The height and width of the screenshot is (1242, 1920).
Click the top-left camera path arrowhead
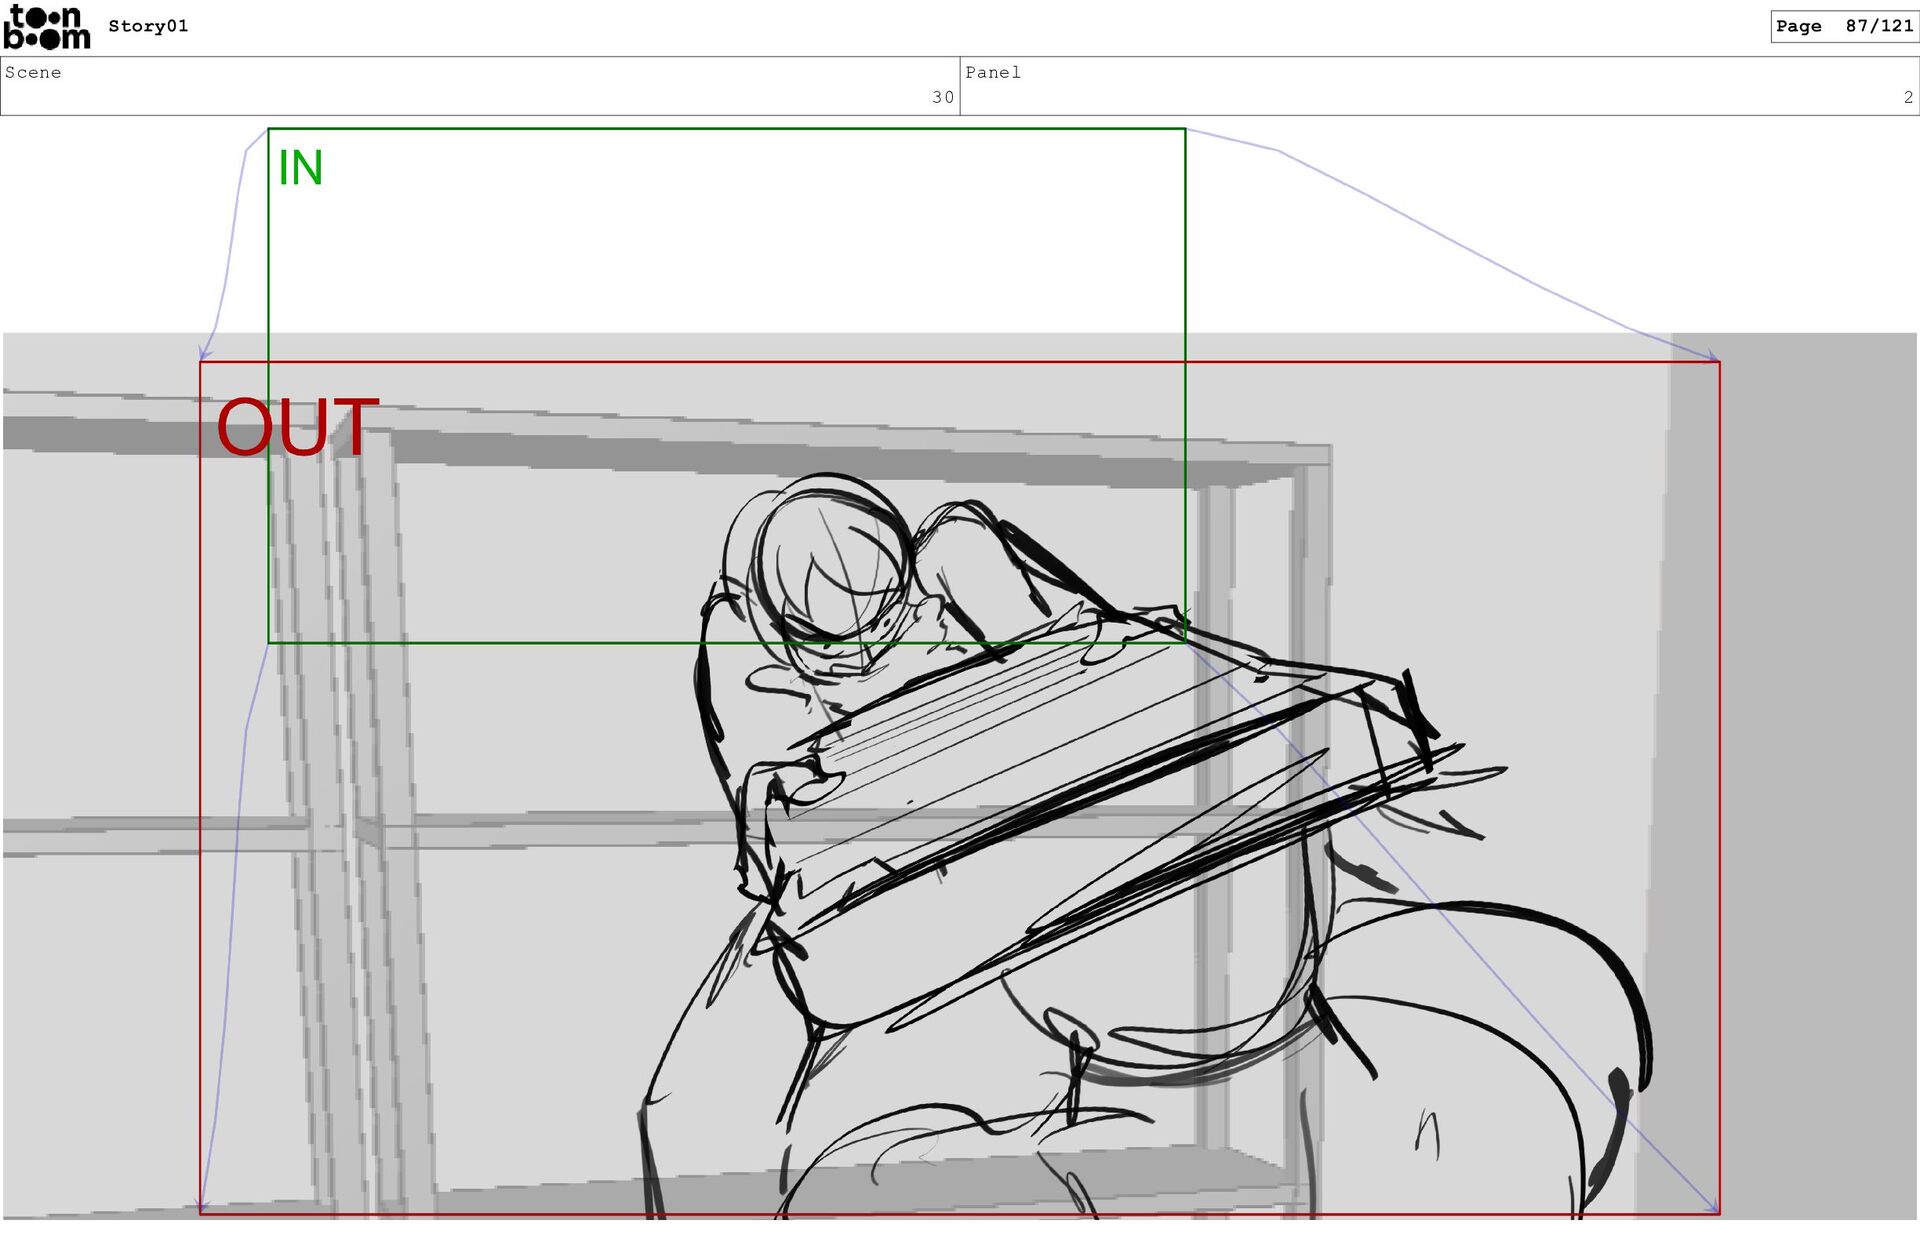204,353
